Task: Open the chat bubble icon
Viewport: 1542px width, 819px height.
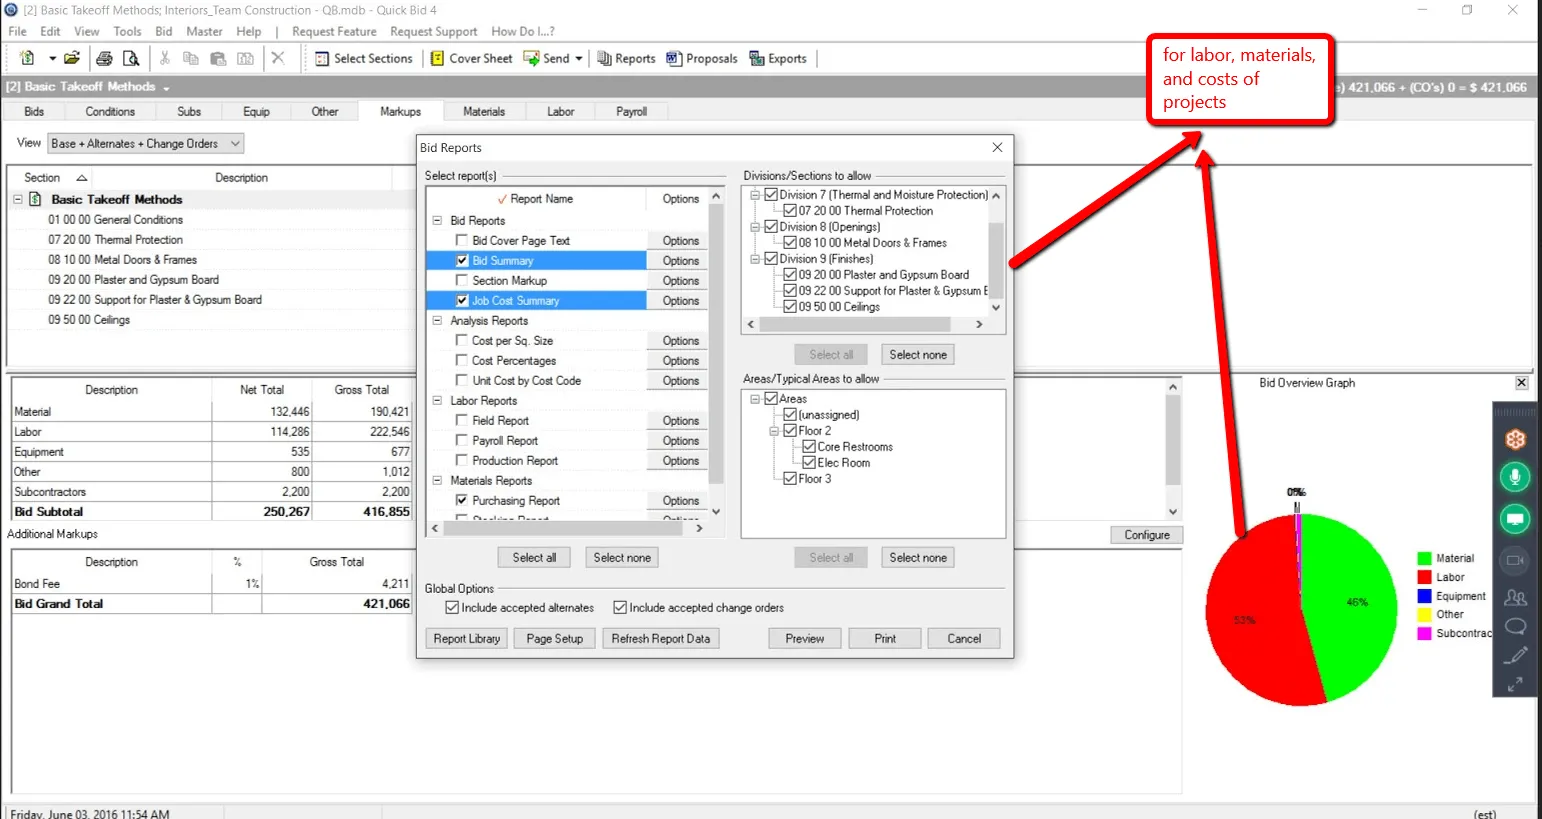Action: 1515,626
